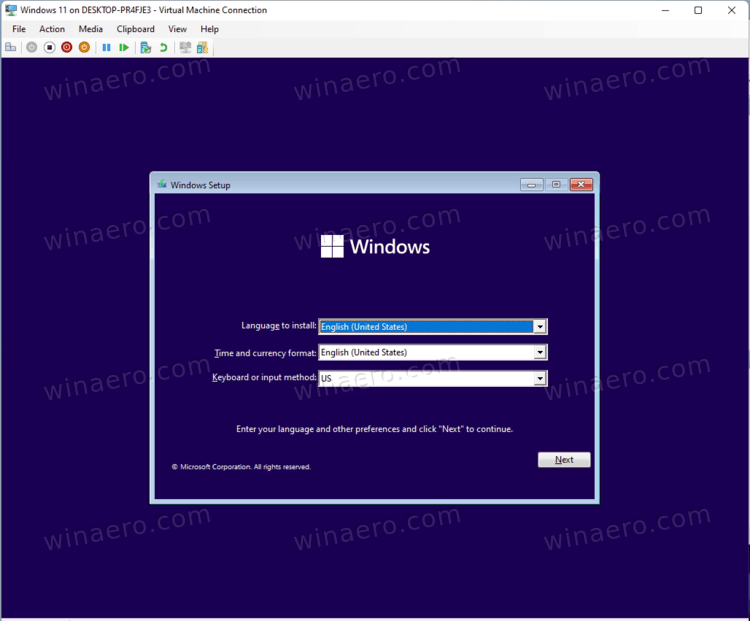Minimize the Windows Setup dialog
This screenshot has width=750, height=621.
pyautogui.click(x=531, y=185)
